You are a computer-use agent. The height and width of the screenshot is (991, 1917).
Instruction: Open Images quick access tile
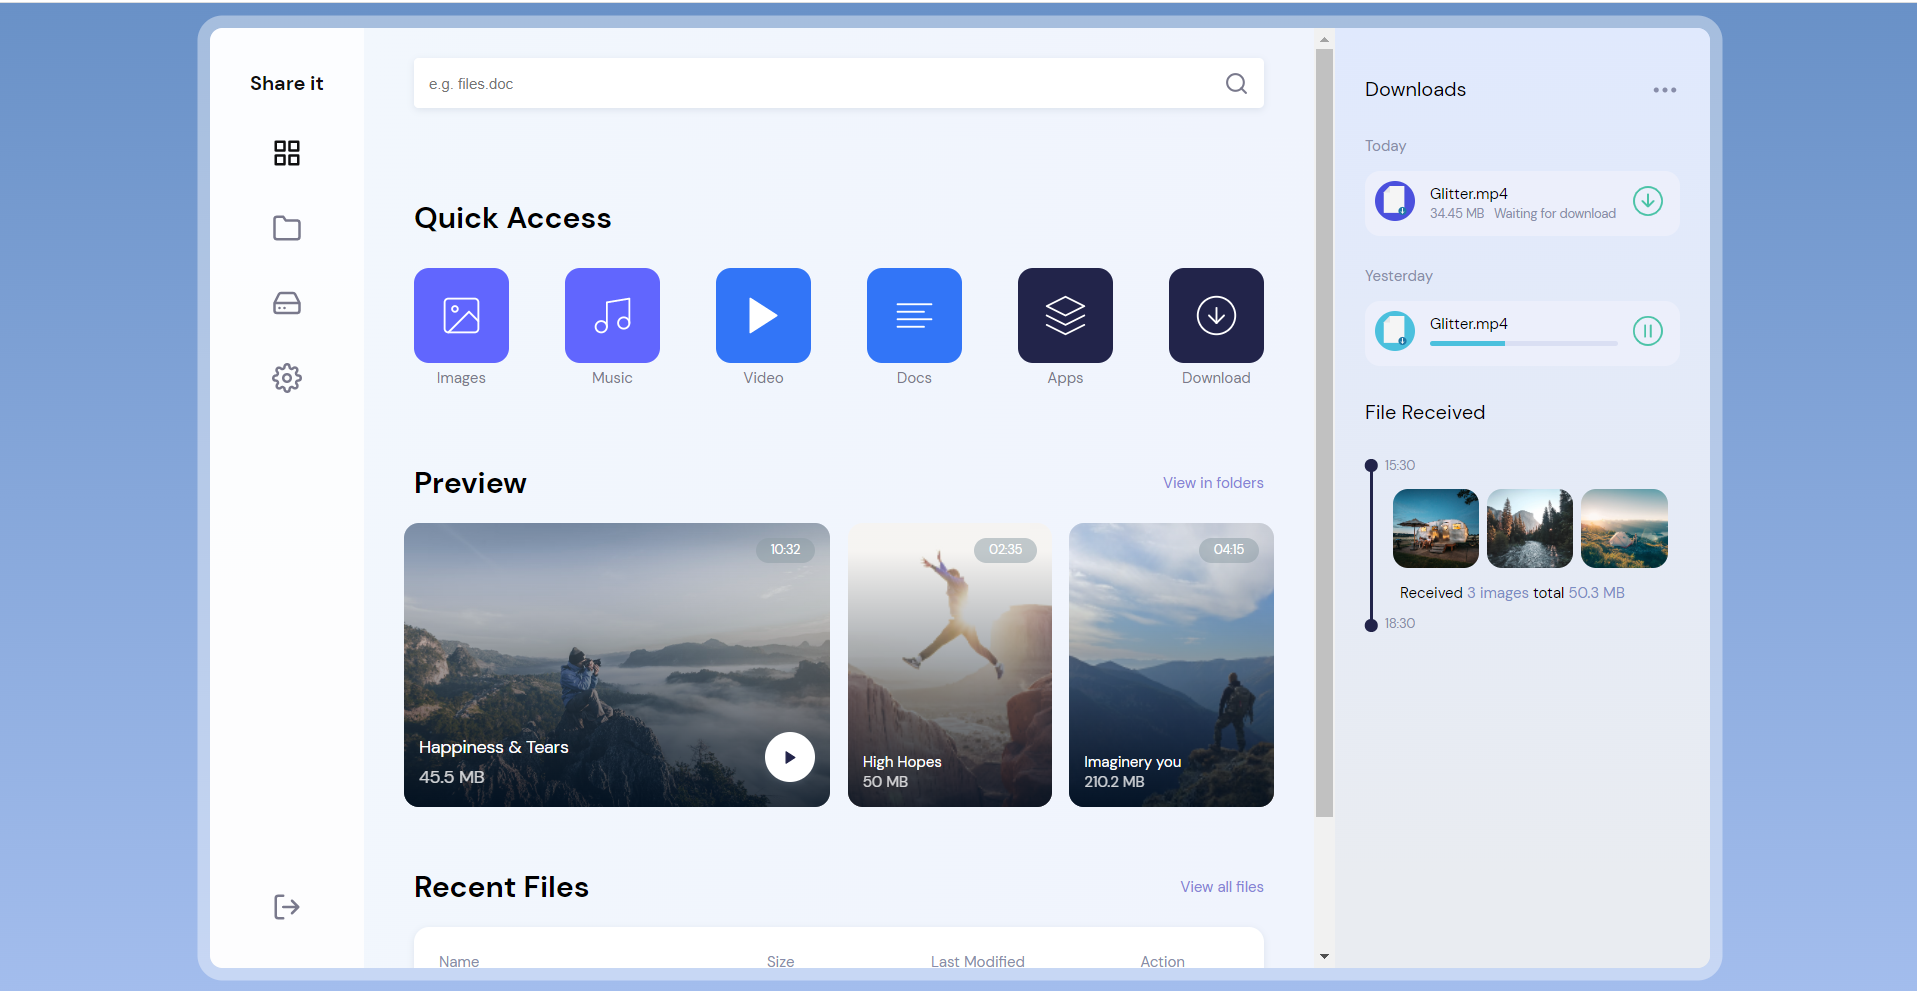coord(461,315)
